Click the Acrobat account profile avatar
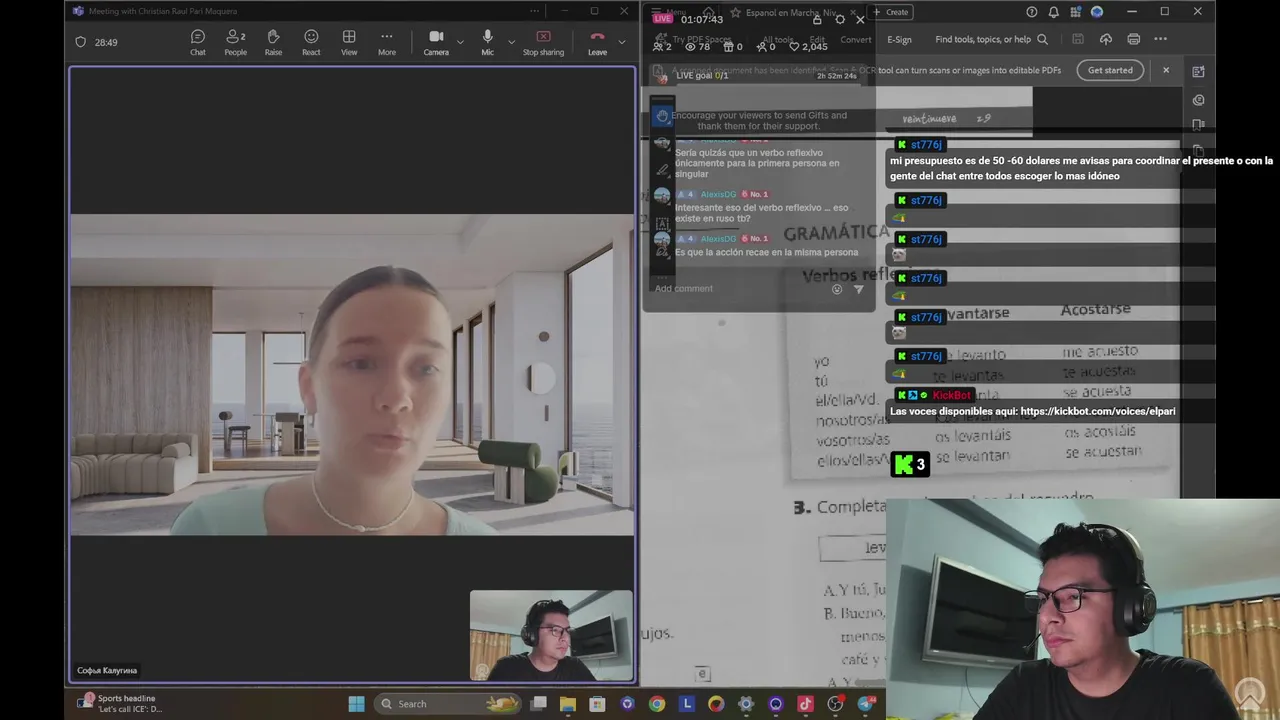 click(1097, 12)
